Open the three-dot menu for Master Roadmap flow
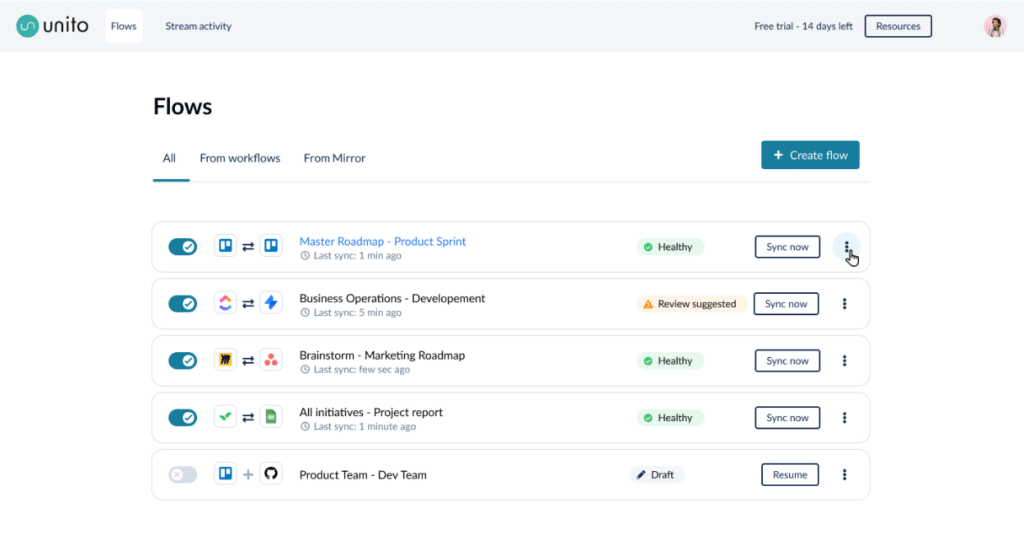This screenshot has height=536, width=1024. [846, 247]
